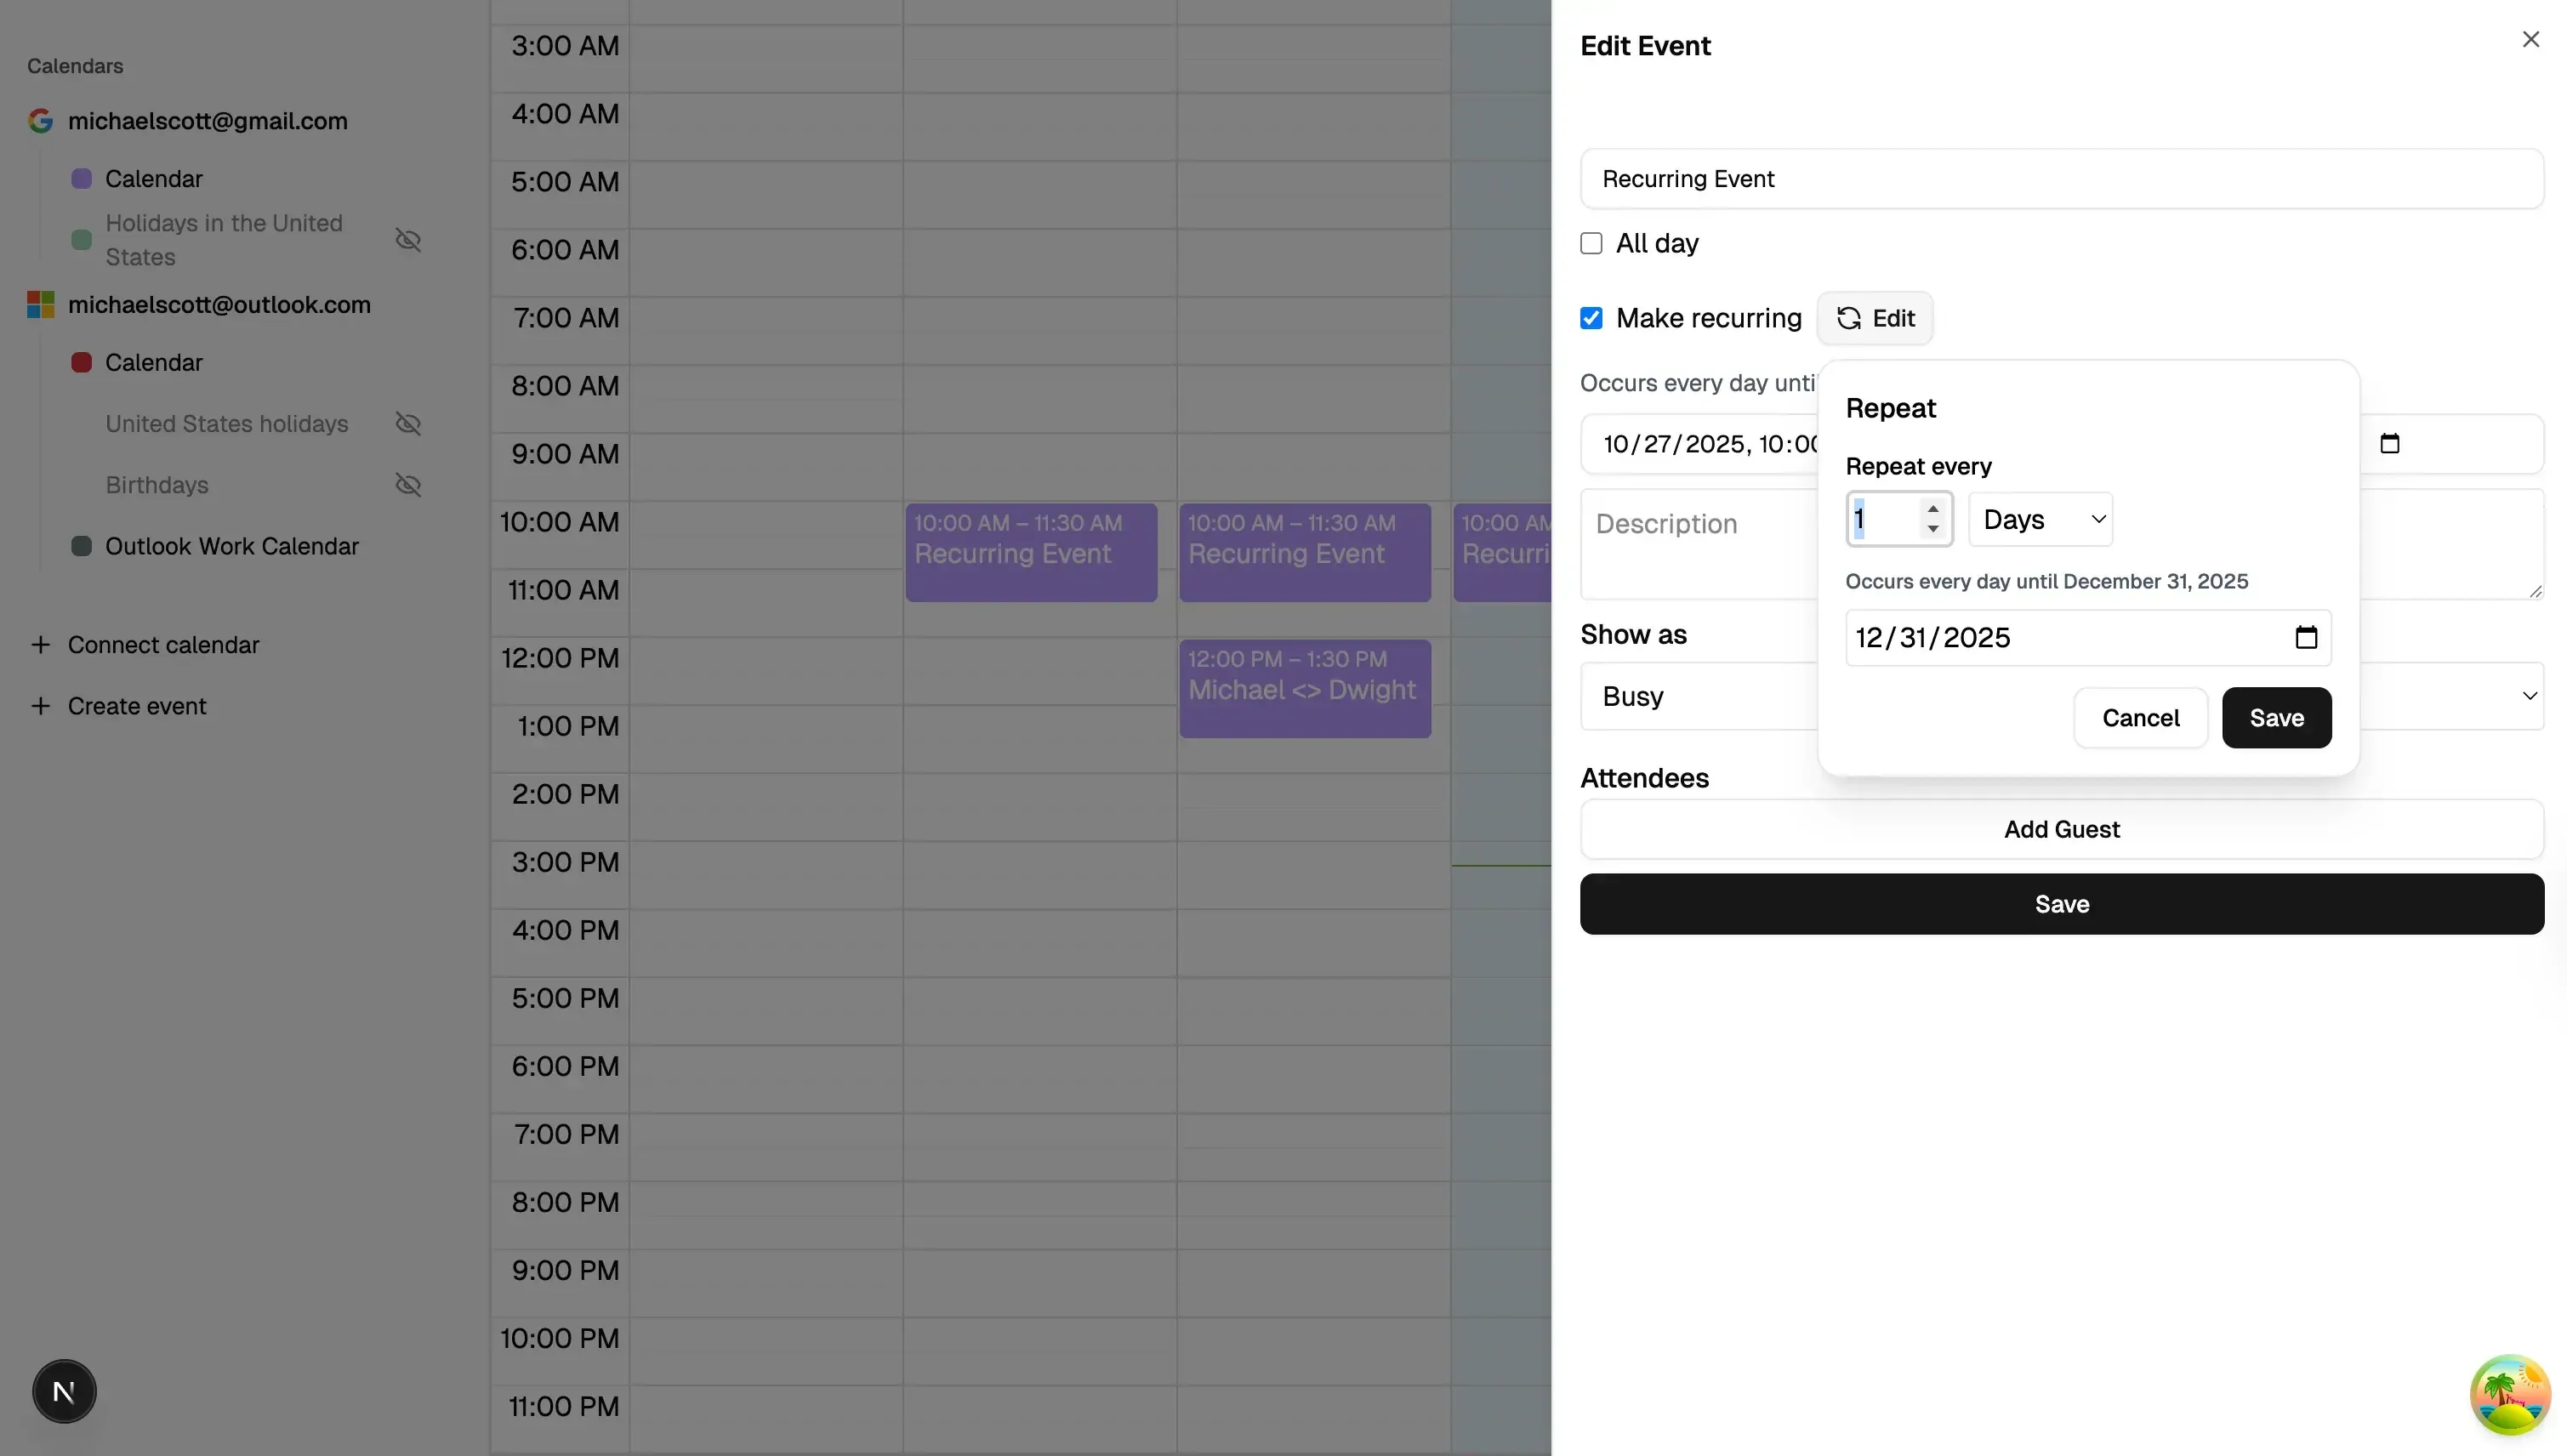Screen dimensions: 2567x1456
Task: Click the plus icon next to Create event
Action: (x=41, y=706)
